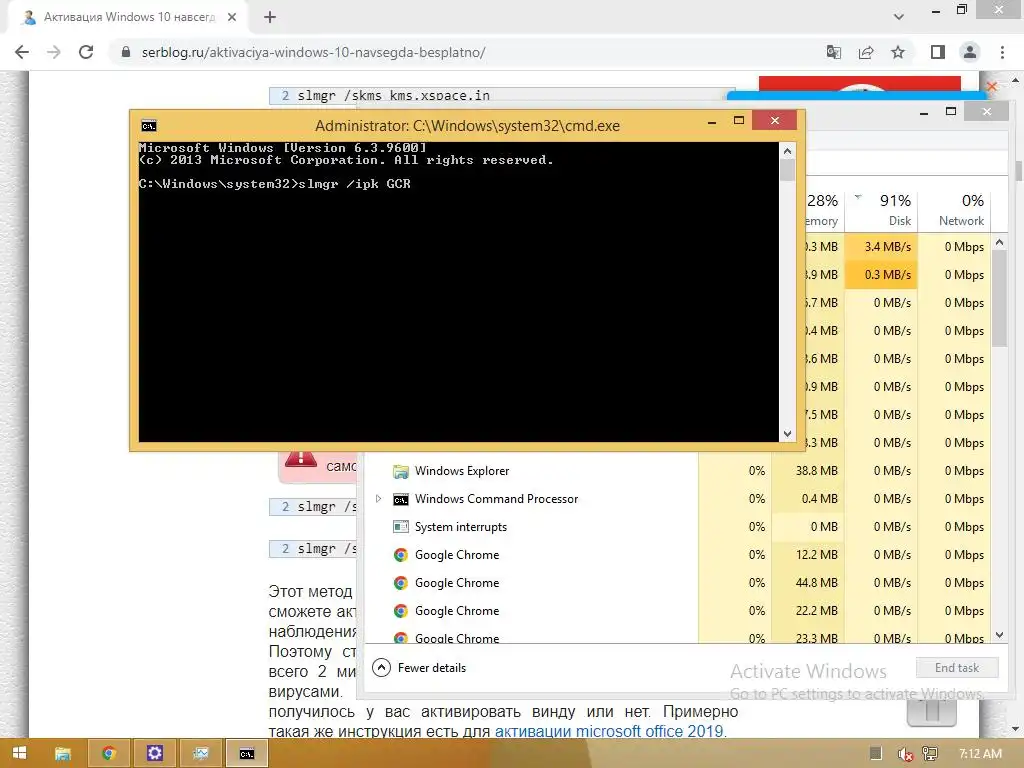This screenshot has height=768, width=1024.
Task: Switch to Chrome in taskbar
Action: [109, 754]
